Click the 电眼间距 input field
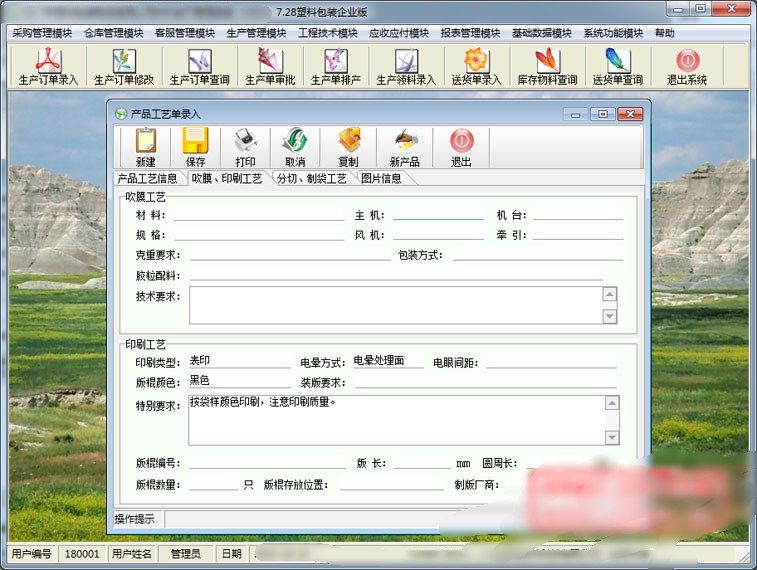The image size is (757, 570). pos(551,362)
